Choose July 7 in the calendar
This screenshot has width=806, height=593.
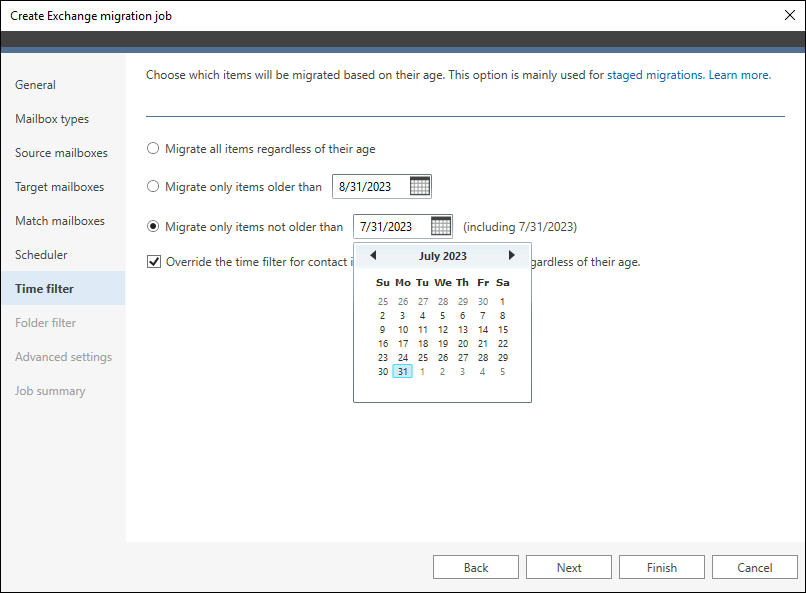pos(483,316)
